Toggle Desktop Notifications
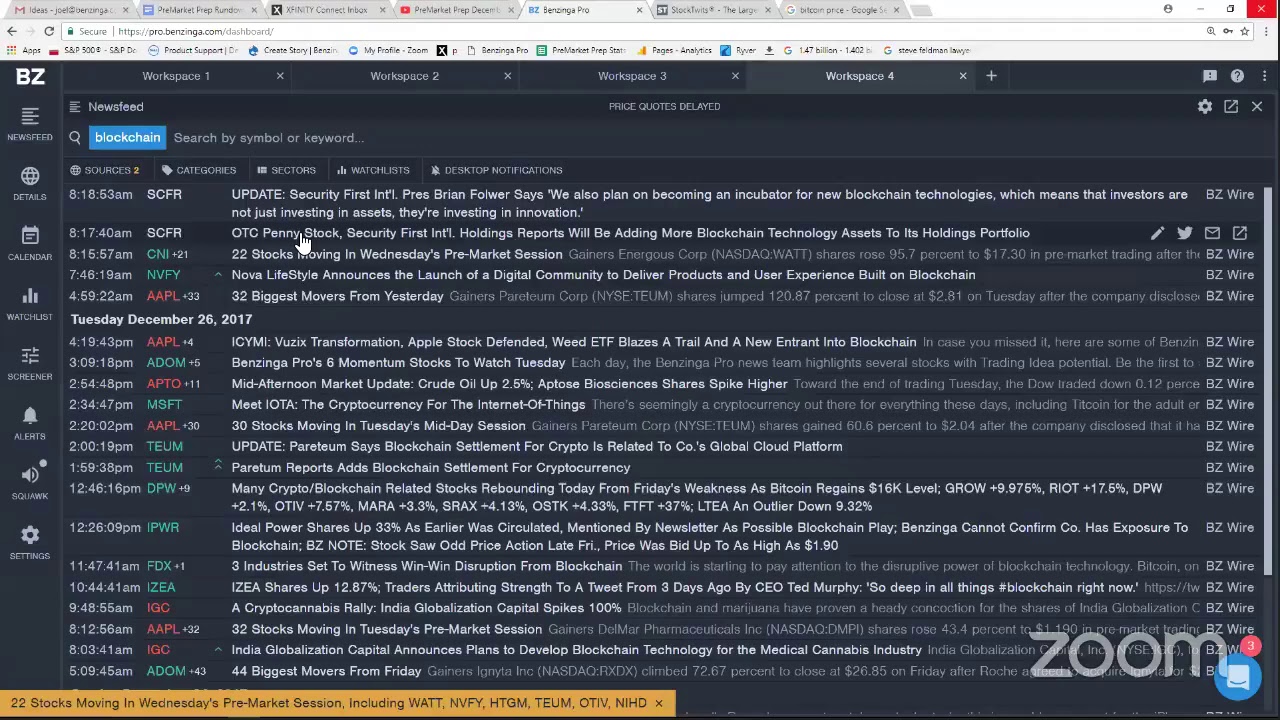 [x=496, y=170]
